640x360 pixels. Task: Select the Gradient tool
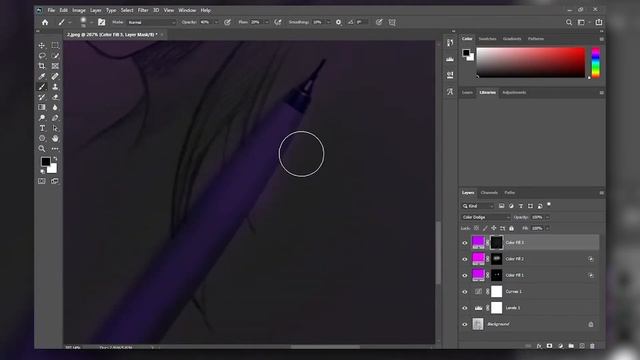coord(42,107)
